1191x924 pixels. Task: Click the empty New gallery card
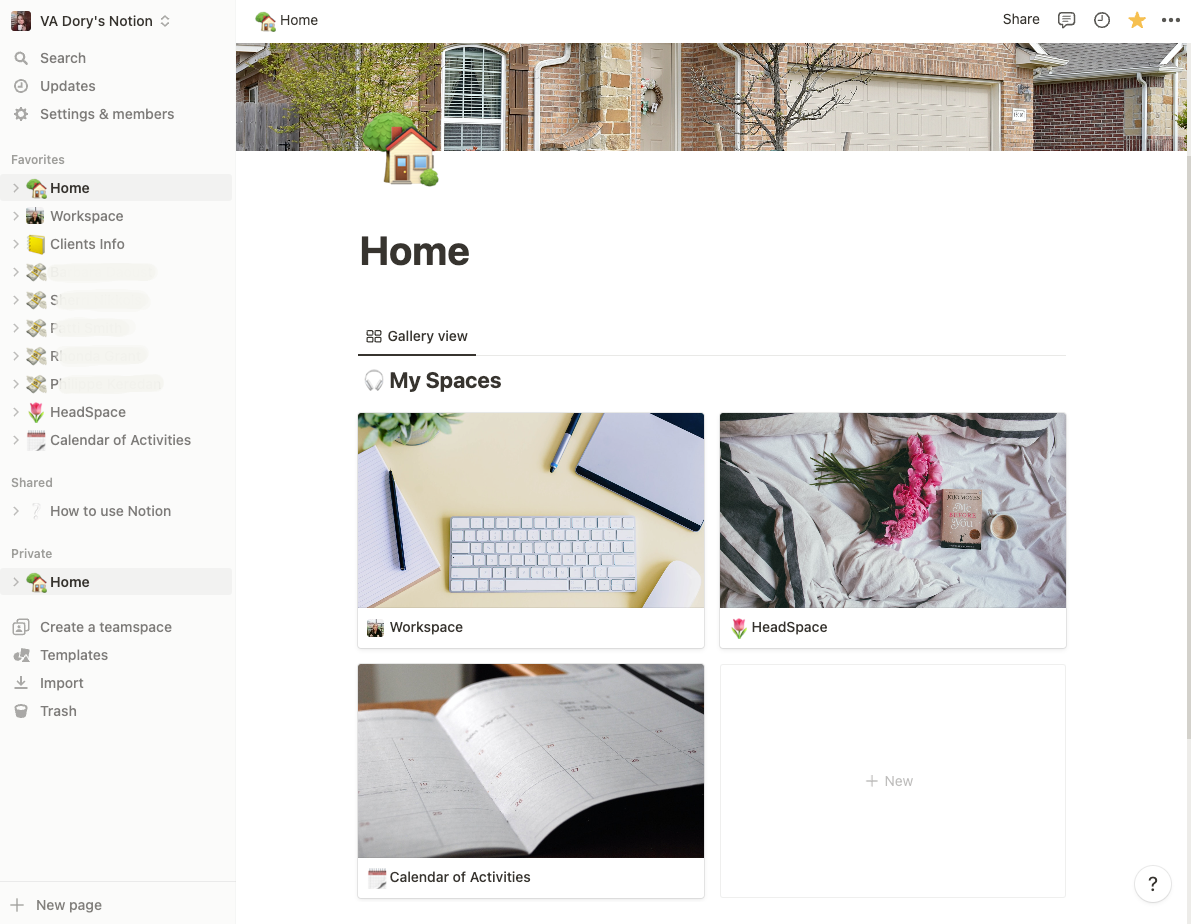892,781
